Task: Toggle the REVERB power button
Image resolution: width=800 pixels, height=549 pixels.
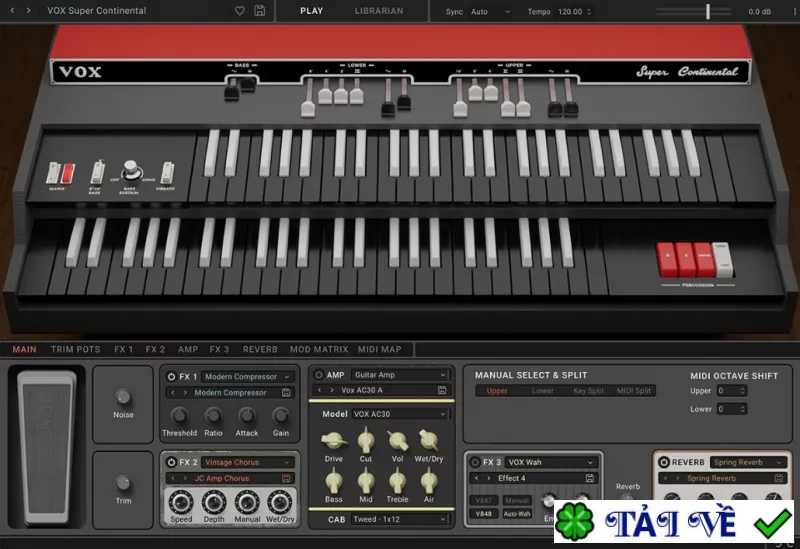Action: [664, 462]
